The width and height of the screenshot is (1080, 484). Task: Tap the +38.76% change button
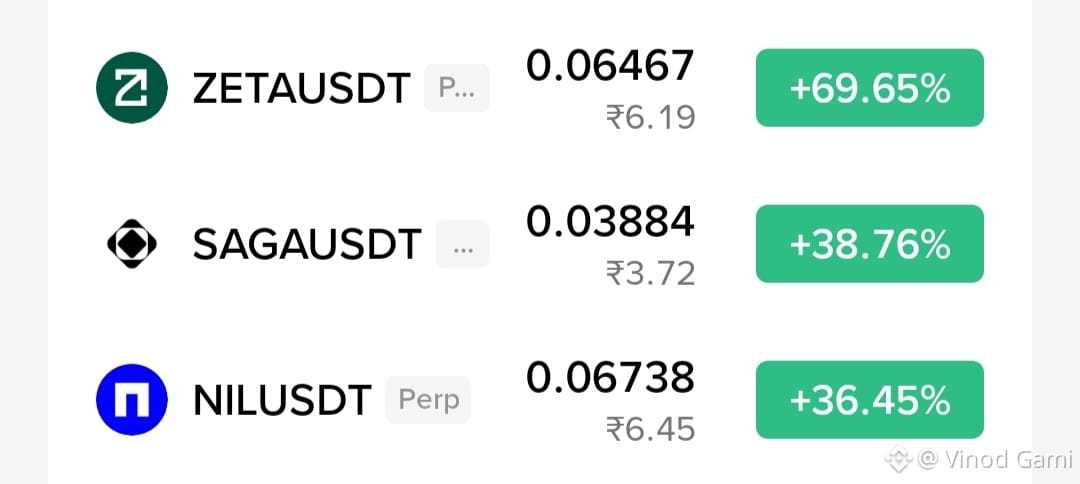click(870, 244)
